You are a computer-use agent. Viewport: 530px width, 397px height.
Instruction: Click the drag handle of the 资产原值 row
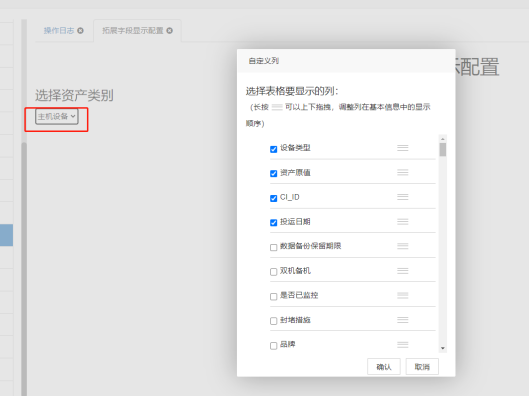tap(403, 172)
